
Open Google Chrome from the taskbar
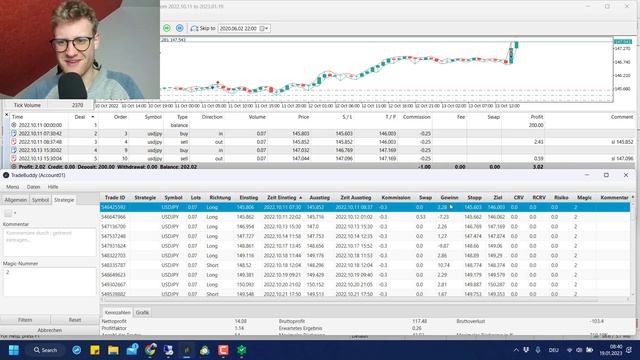point(150,350)
